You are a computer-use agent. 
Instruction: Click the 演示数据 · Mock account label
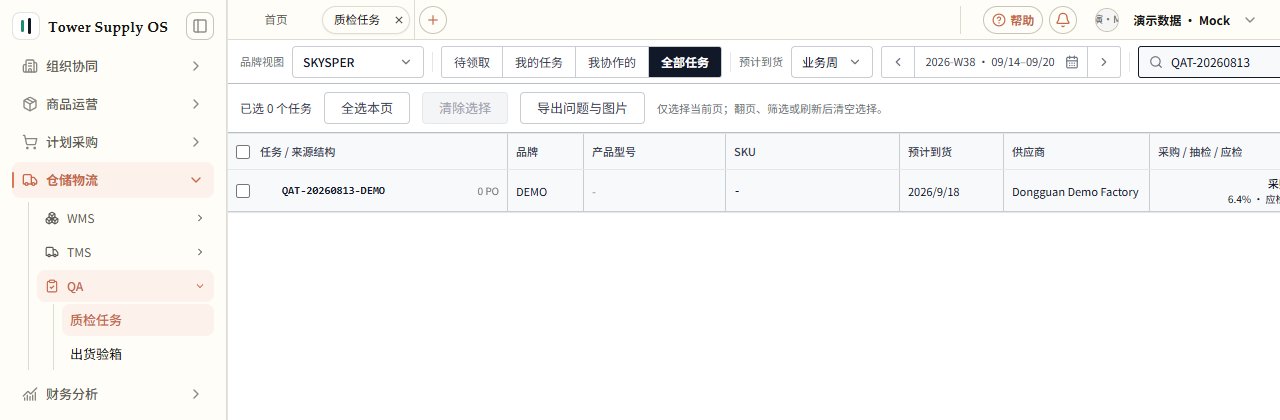[x=1182, y=20]
